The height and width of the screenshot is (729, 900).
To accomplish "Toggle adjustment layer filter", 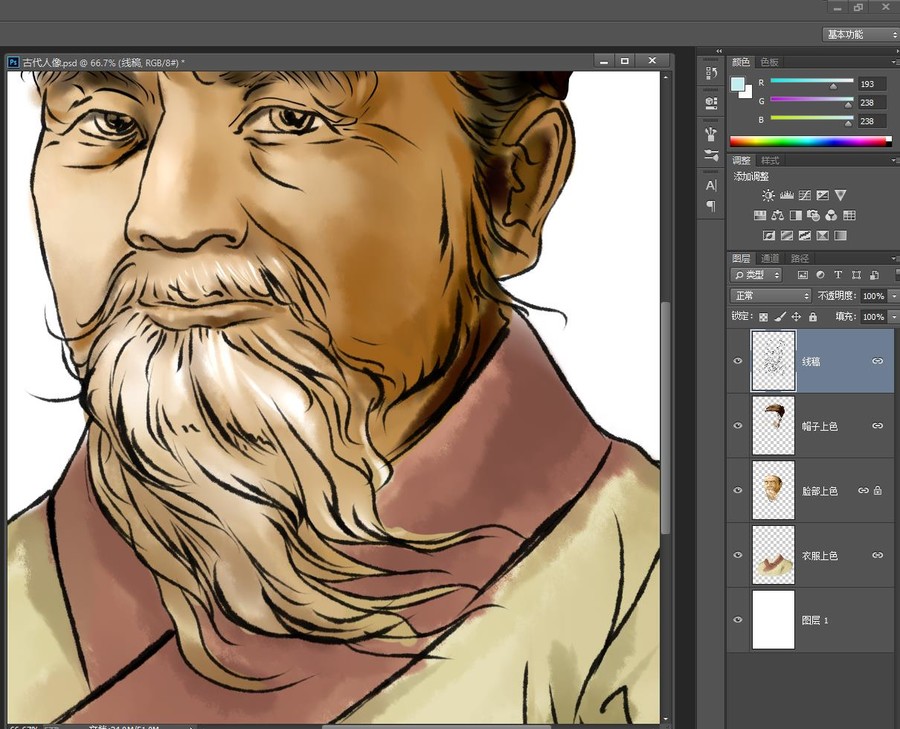I will pyautogui.click(x=820, y=275).
